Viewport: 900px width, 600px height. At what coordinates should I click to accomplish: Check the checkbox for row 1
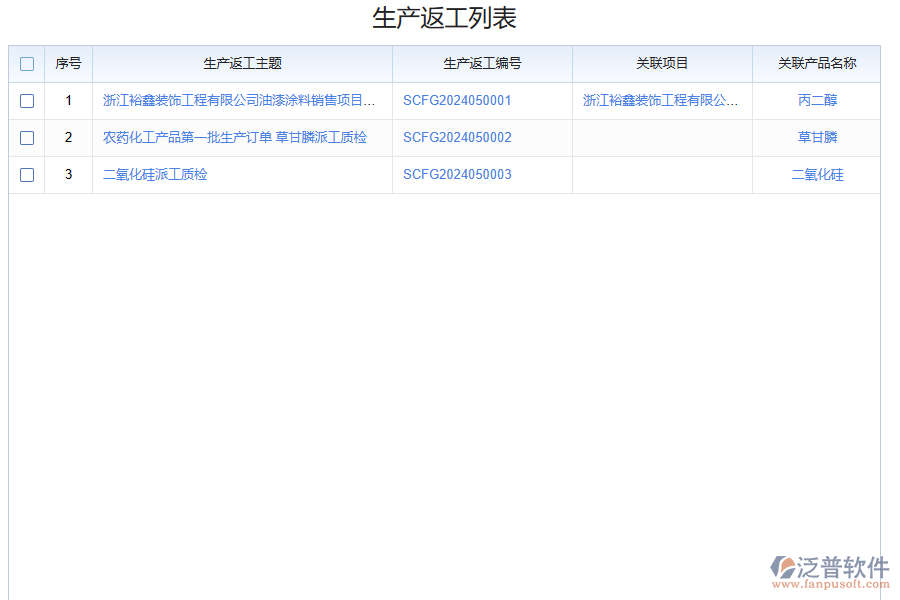(26, 100)
